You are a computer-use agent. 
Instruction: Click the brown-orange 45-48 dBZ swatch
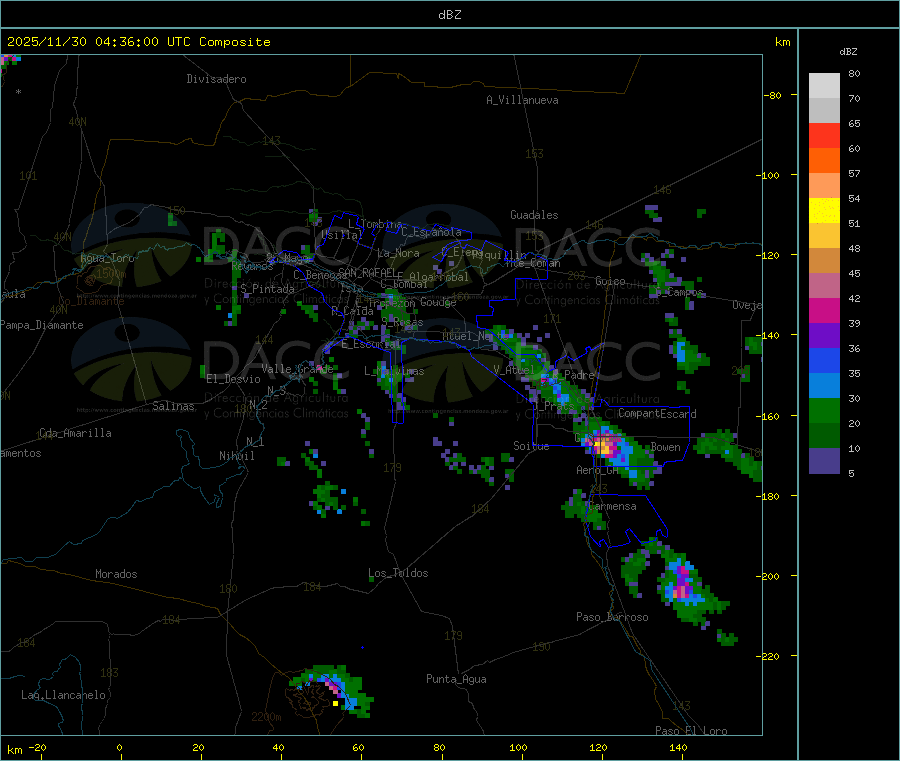824,261
